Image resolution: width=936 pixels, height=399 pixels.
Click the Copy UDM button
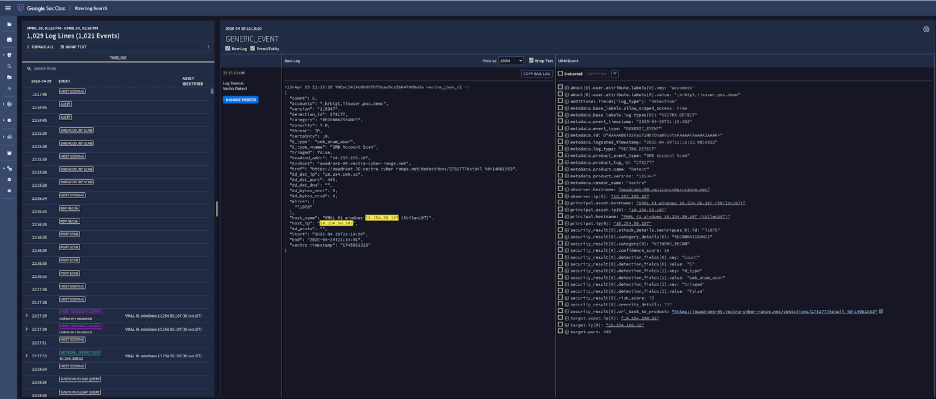598,73
